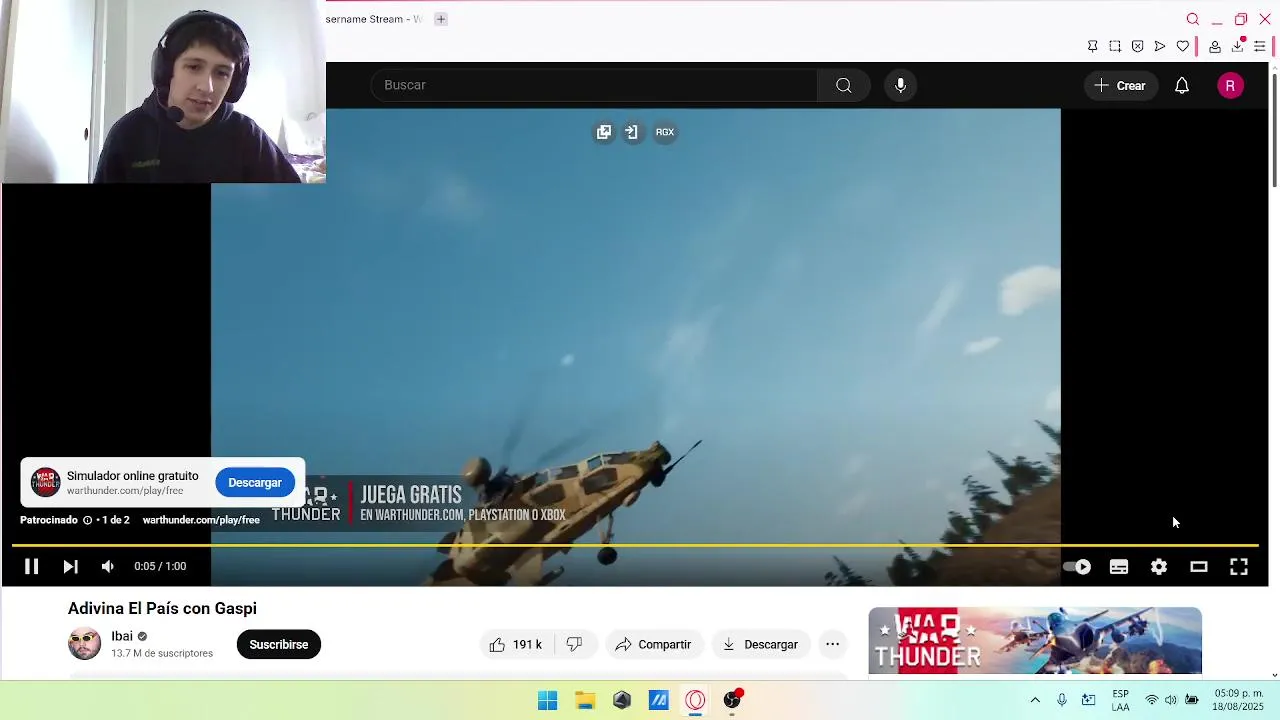Open the ad blocker shield icon
This screenshot has width=1280, height=720.
tap(1138, 46)
